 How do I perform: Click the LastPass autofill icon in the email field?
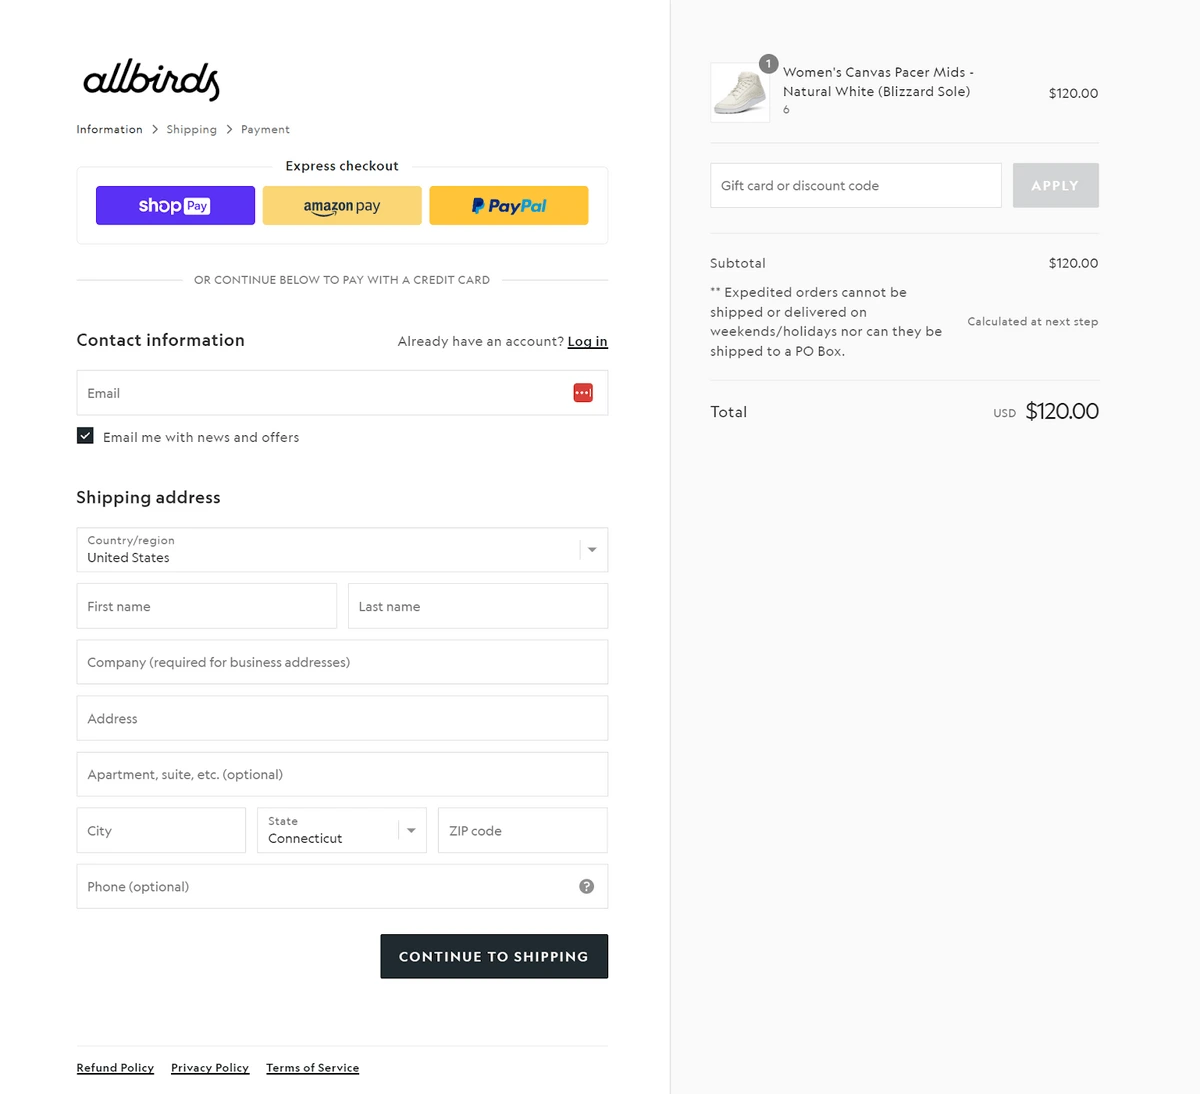click(583, 392)
